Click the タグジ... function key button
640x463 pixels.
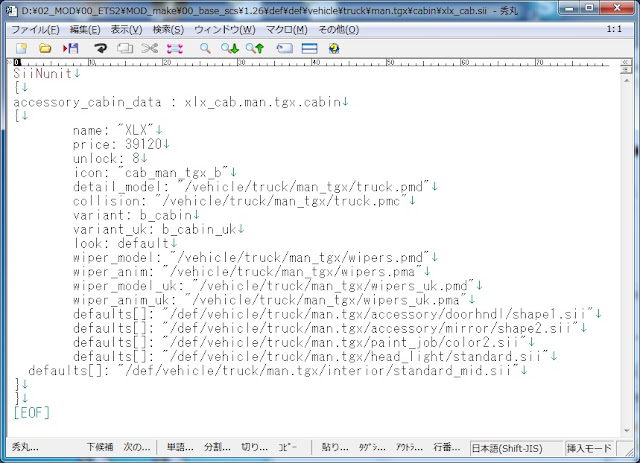coord(372,447)
